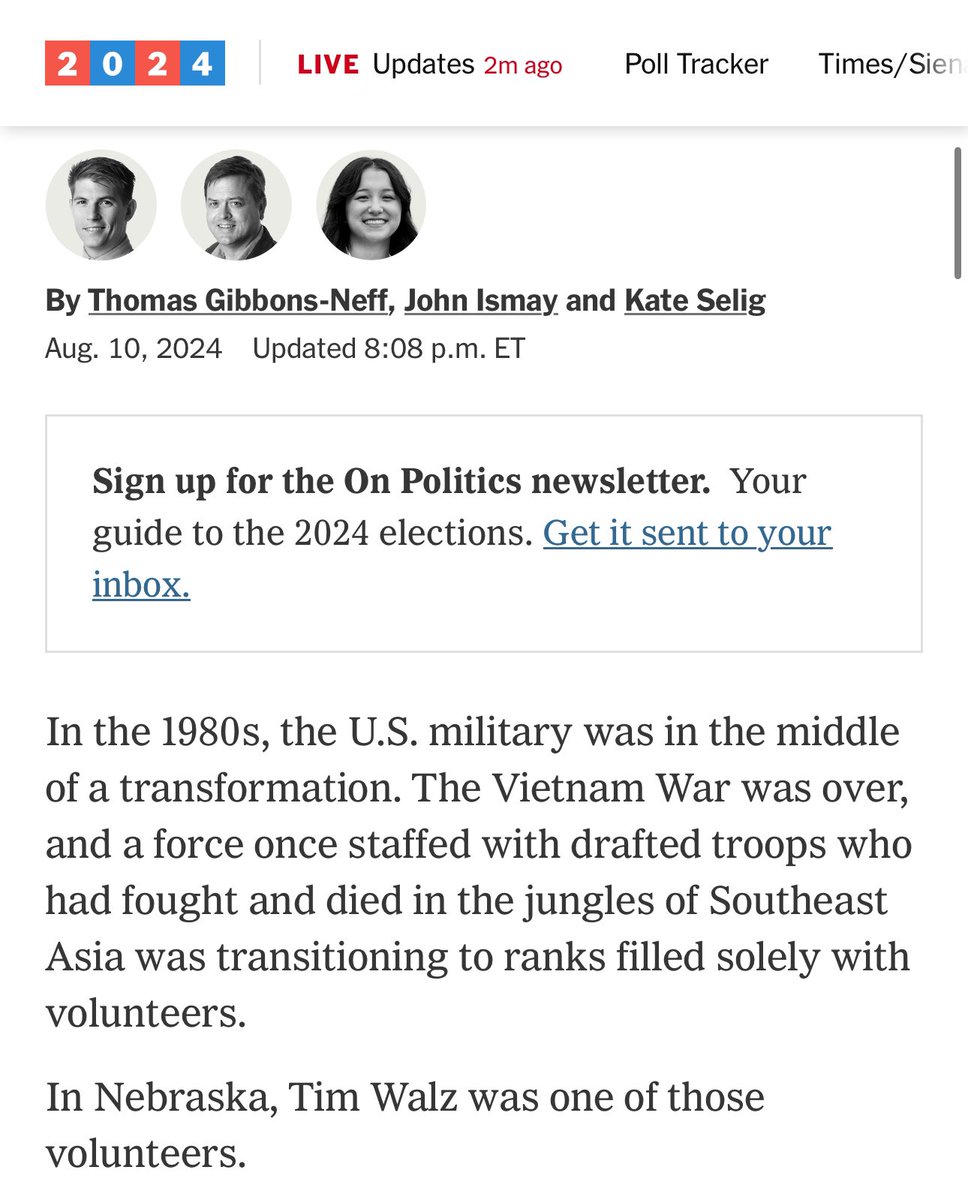Click "Get it sent to your" link

(687, 533)
